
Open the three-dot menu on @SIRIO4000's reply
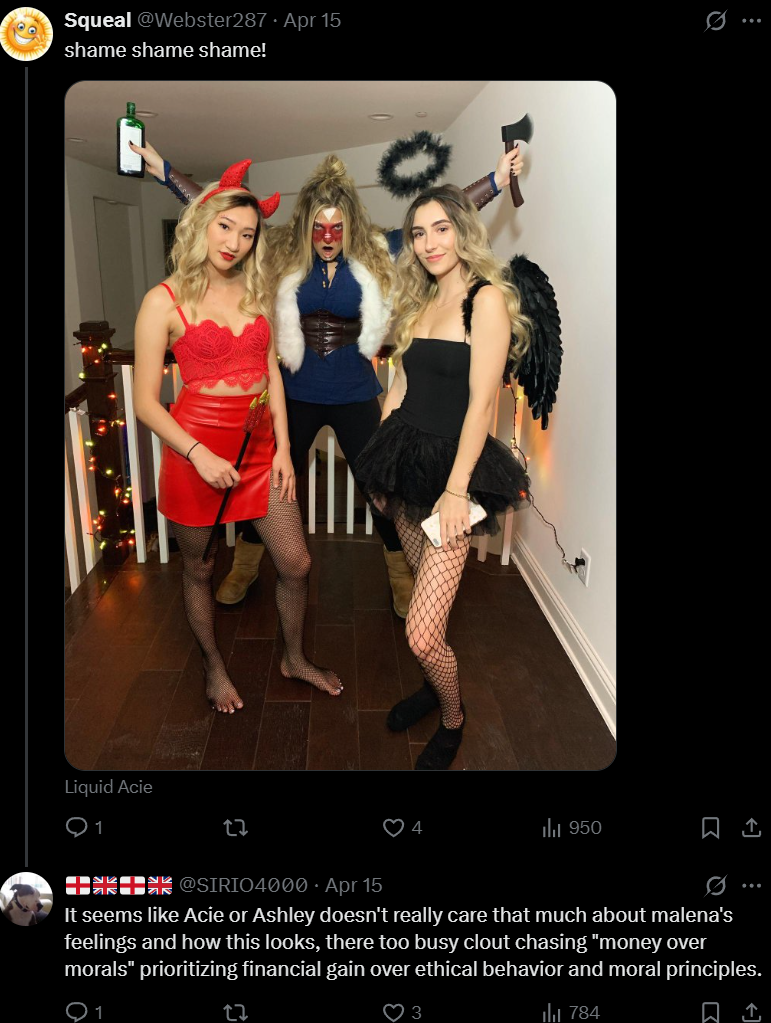click(x=751, y=885)
